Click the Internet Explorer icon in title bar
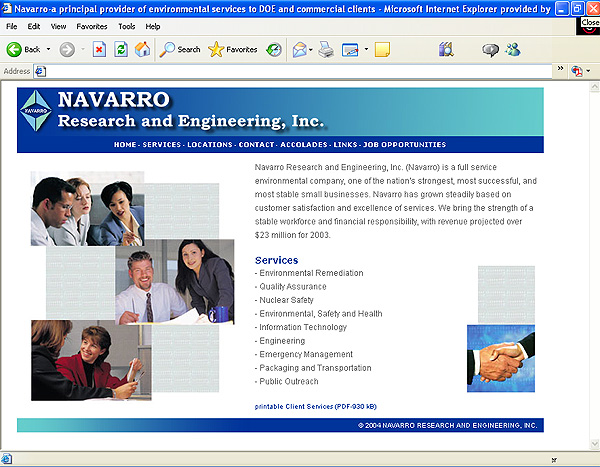 pyautogui.click(x=7, y=8)
